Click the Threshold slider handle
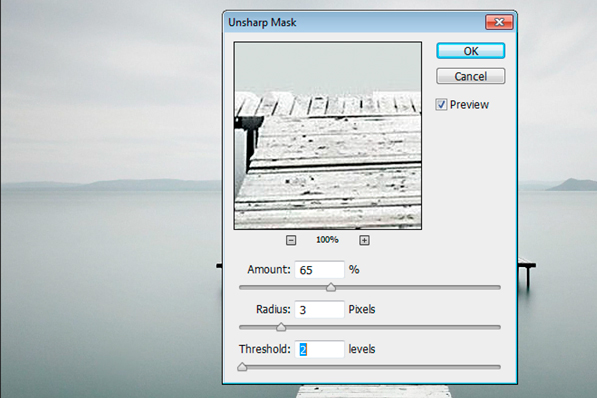 (242, 367)
